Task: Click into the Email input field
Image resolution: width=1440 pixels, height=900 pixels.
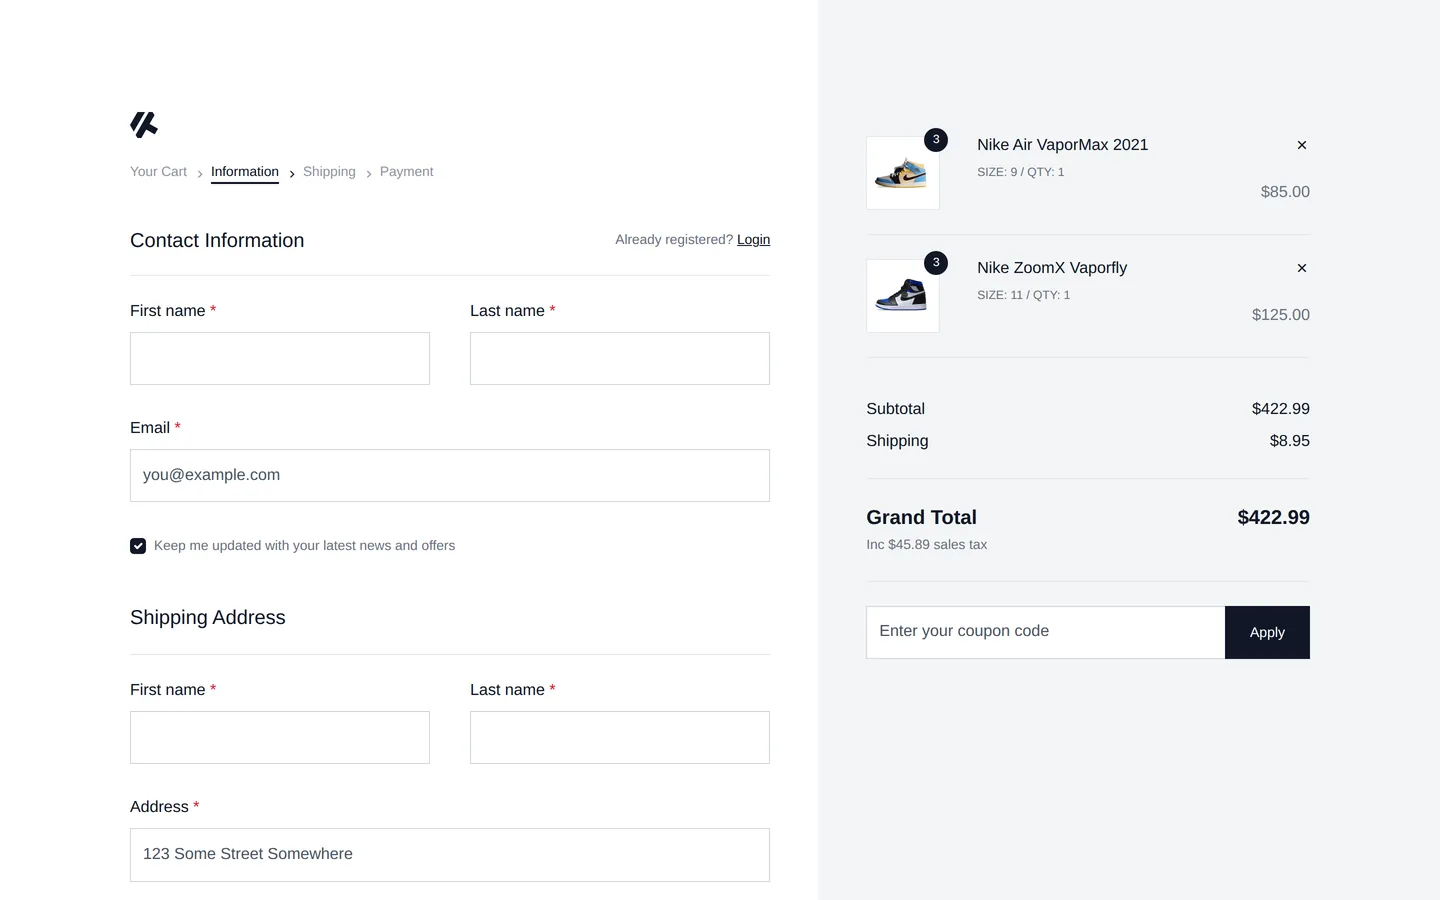Action: [x=450, y=475]
